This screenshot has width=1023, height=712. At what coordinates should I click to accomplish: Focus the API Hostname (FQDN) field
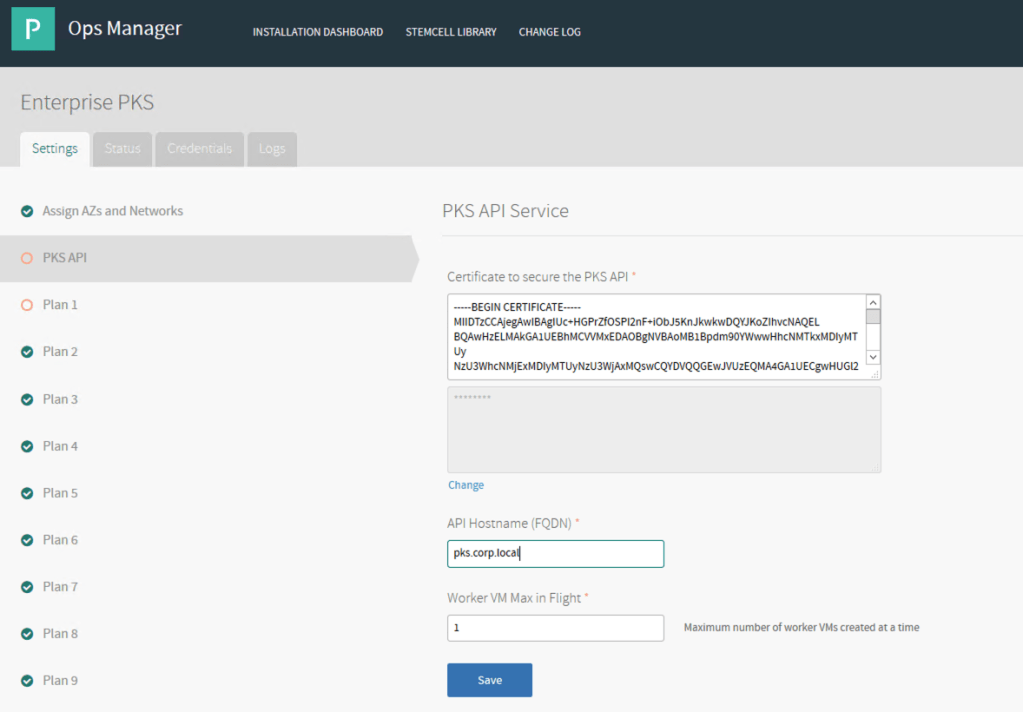(555, 554)
